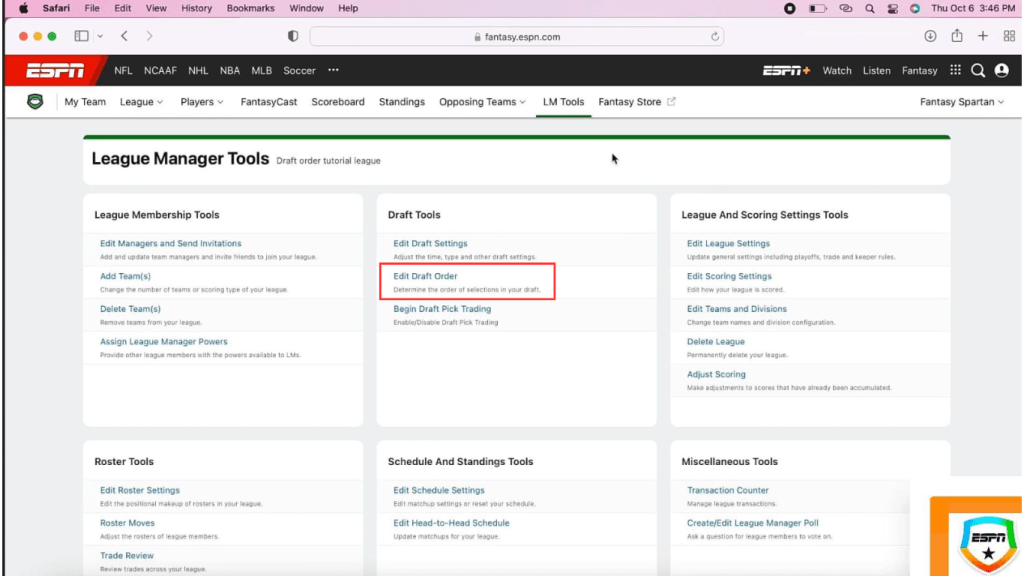Click the Fantasy Store external link icon
This screenshot has height=576, width=1024.
point(671,101)
